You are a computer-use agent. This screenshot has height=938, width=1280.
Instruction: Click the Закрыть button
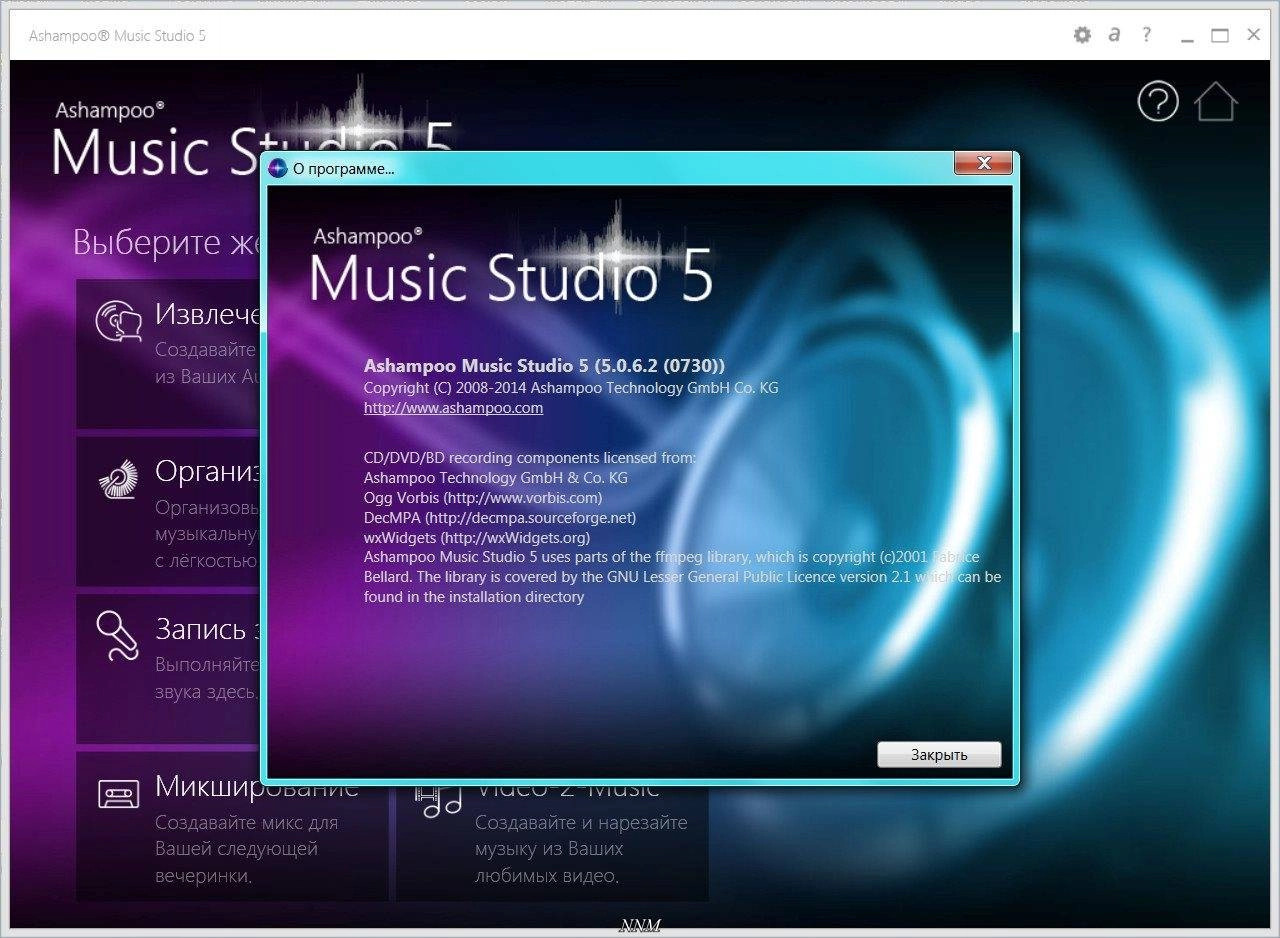939,755
